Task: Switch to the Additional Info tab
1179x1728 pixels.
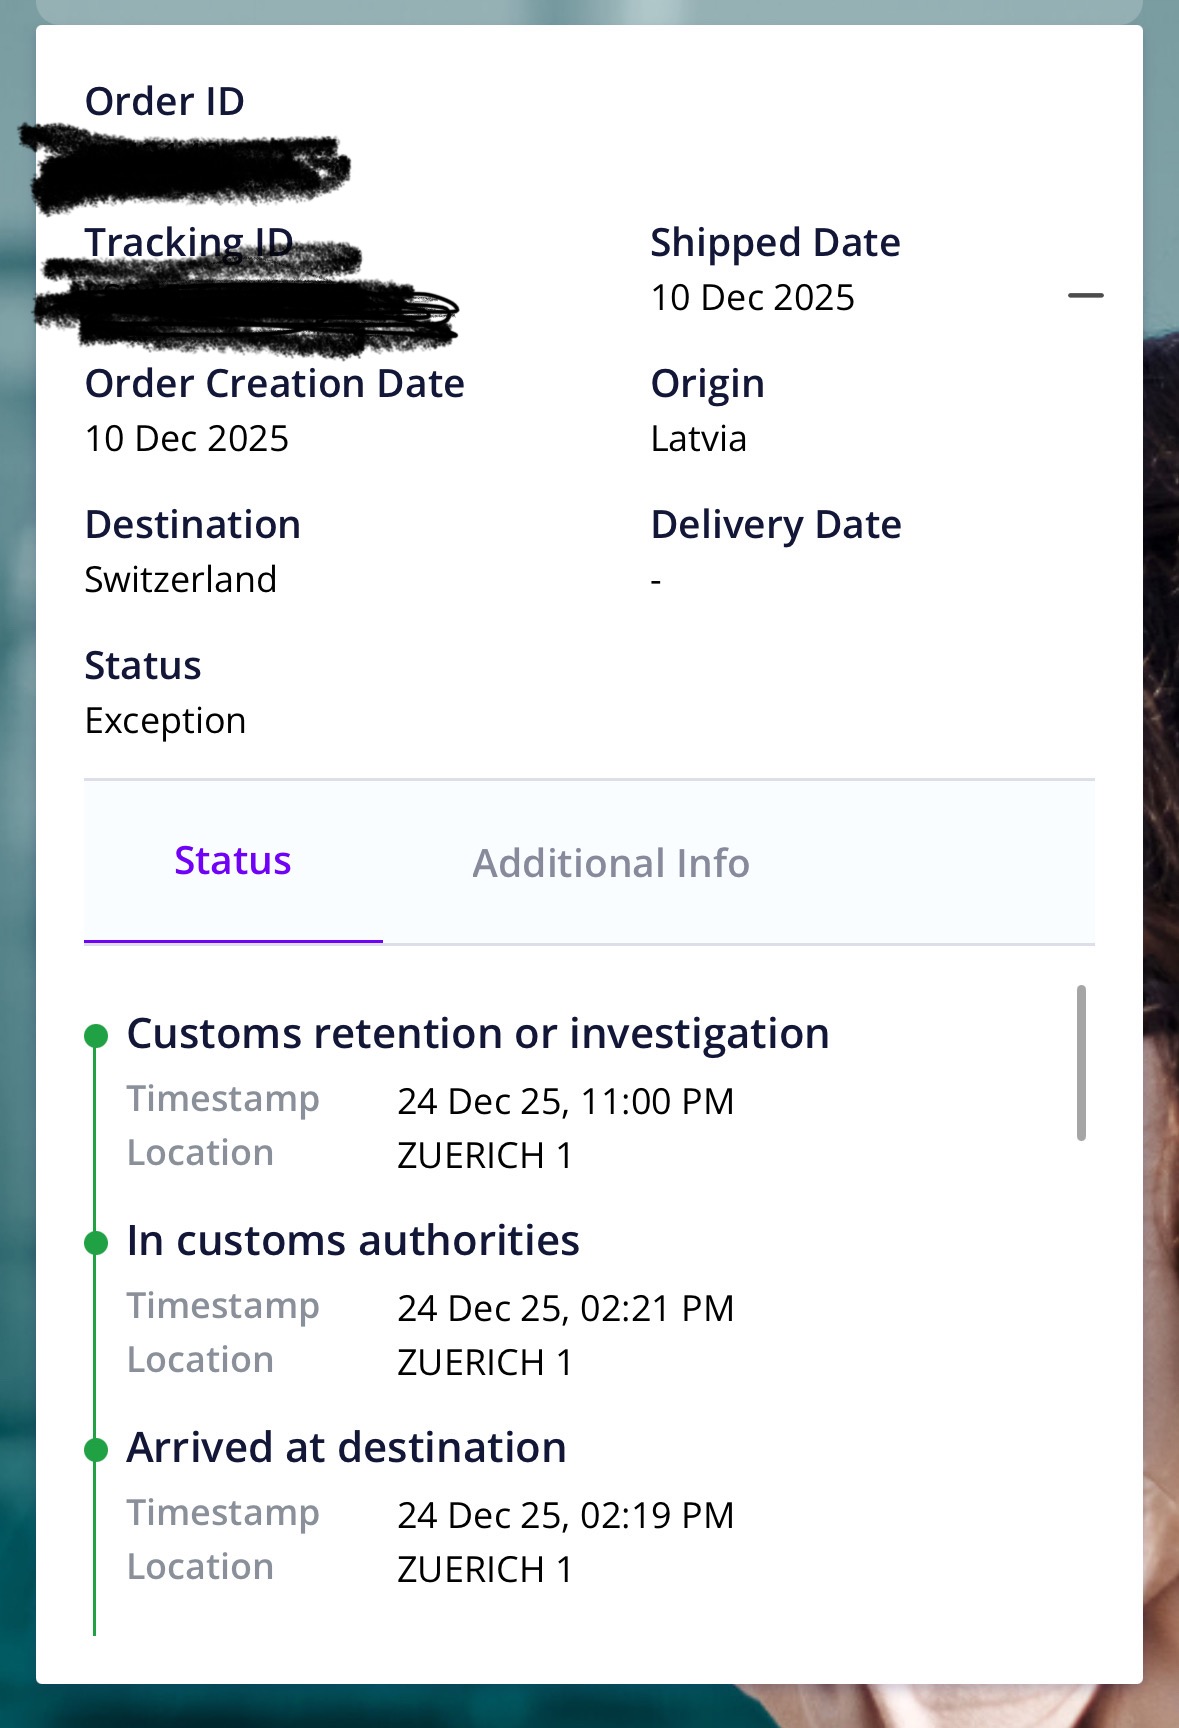Action: tap(610, 863)
